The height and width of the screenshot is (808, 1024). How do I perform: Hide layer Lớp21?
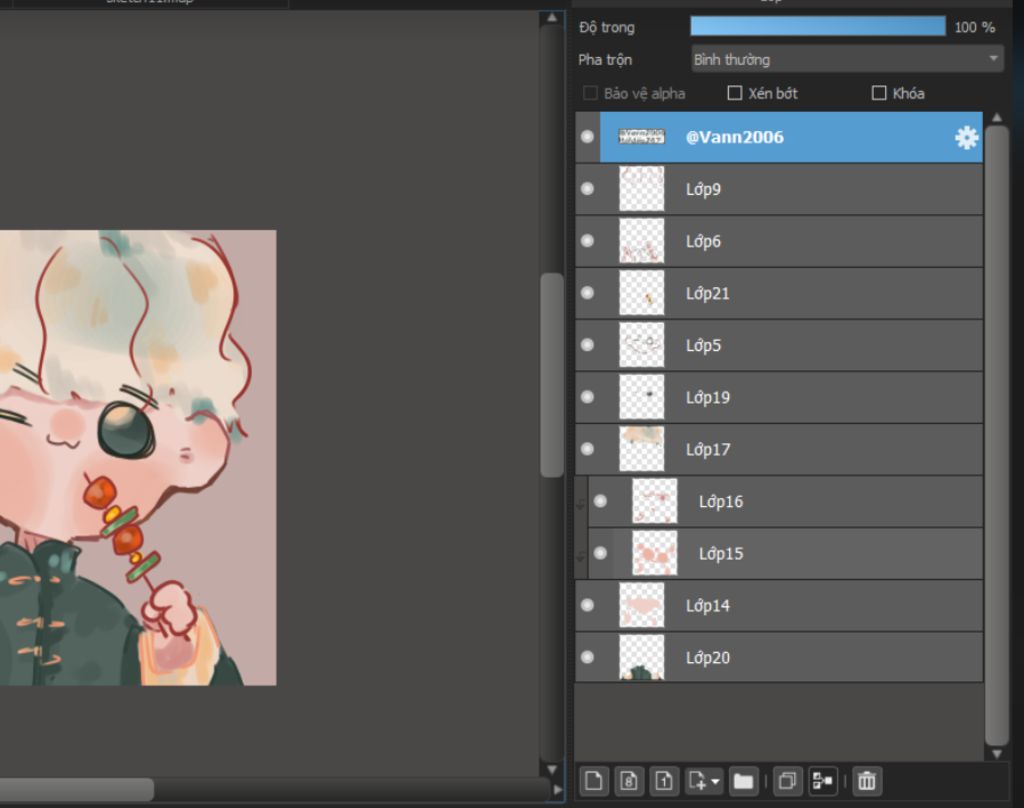pyautogui.click(x=587, y=293)
